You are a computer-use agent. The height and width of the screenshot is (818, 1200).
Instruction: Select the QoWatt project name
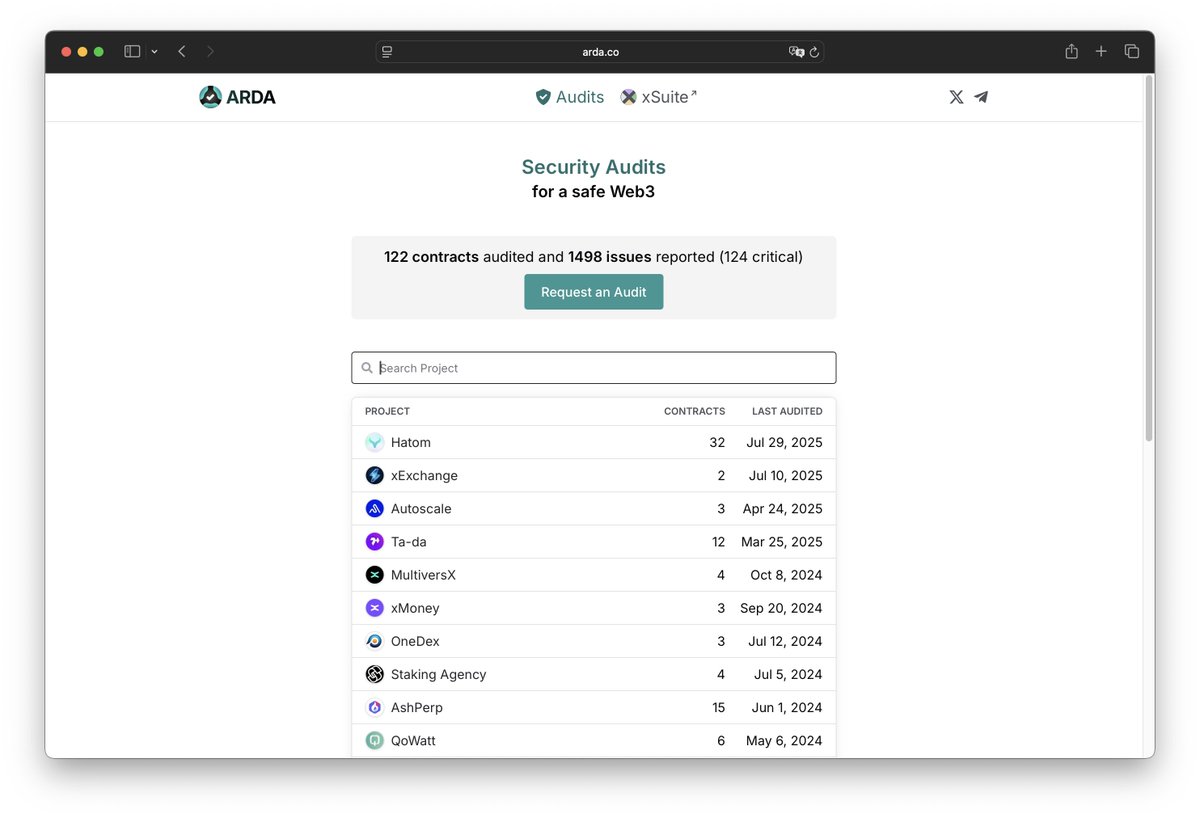[413, 740]
